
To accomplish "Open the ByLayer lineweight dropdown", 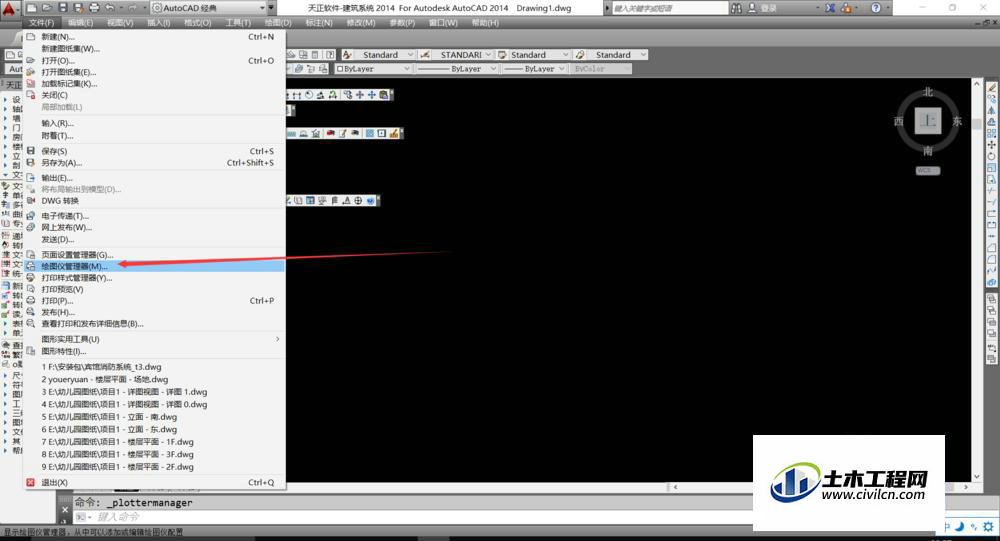I will 534,68.
